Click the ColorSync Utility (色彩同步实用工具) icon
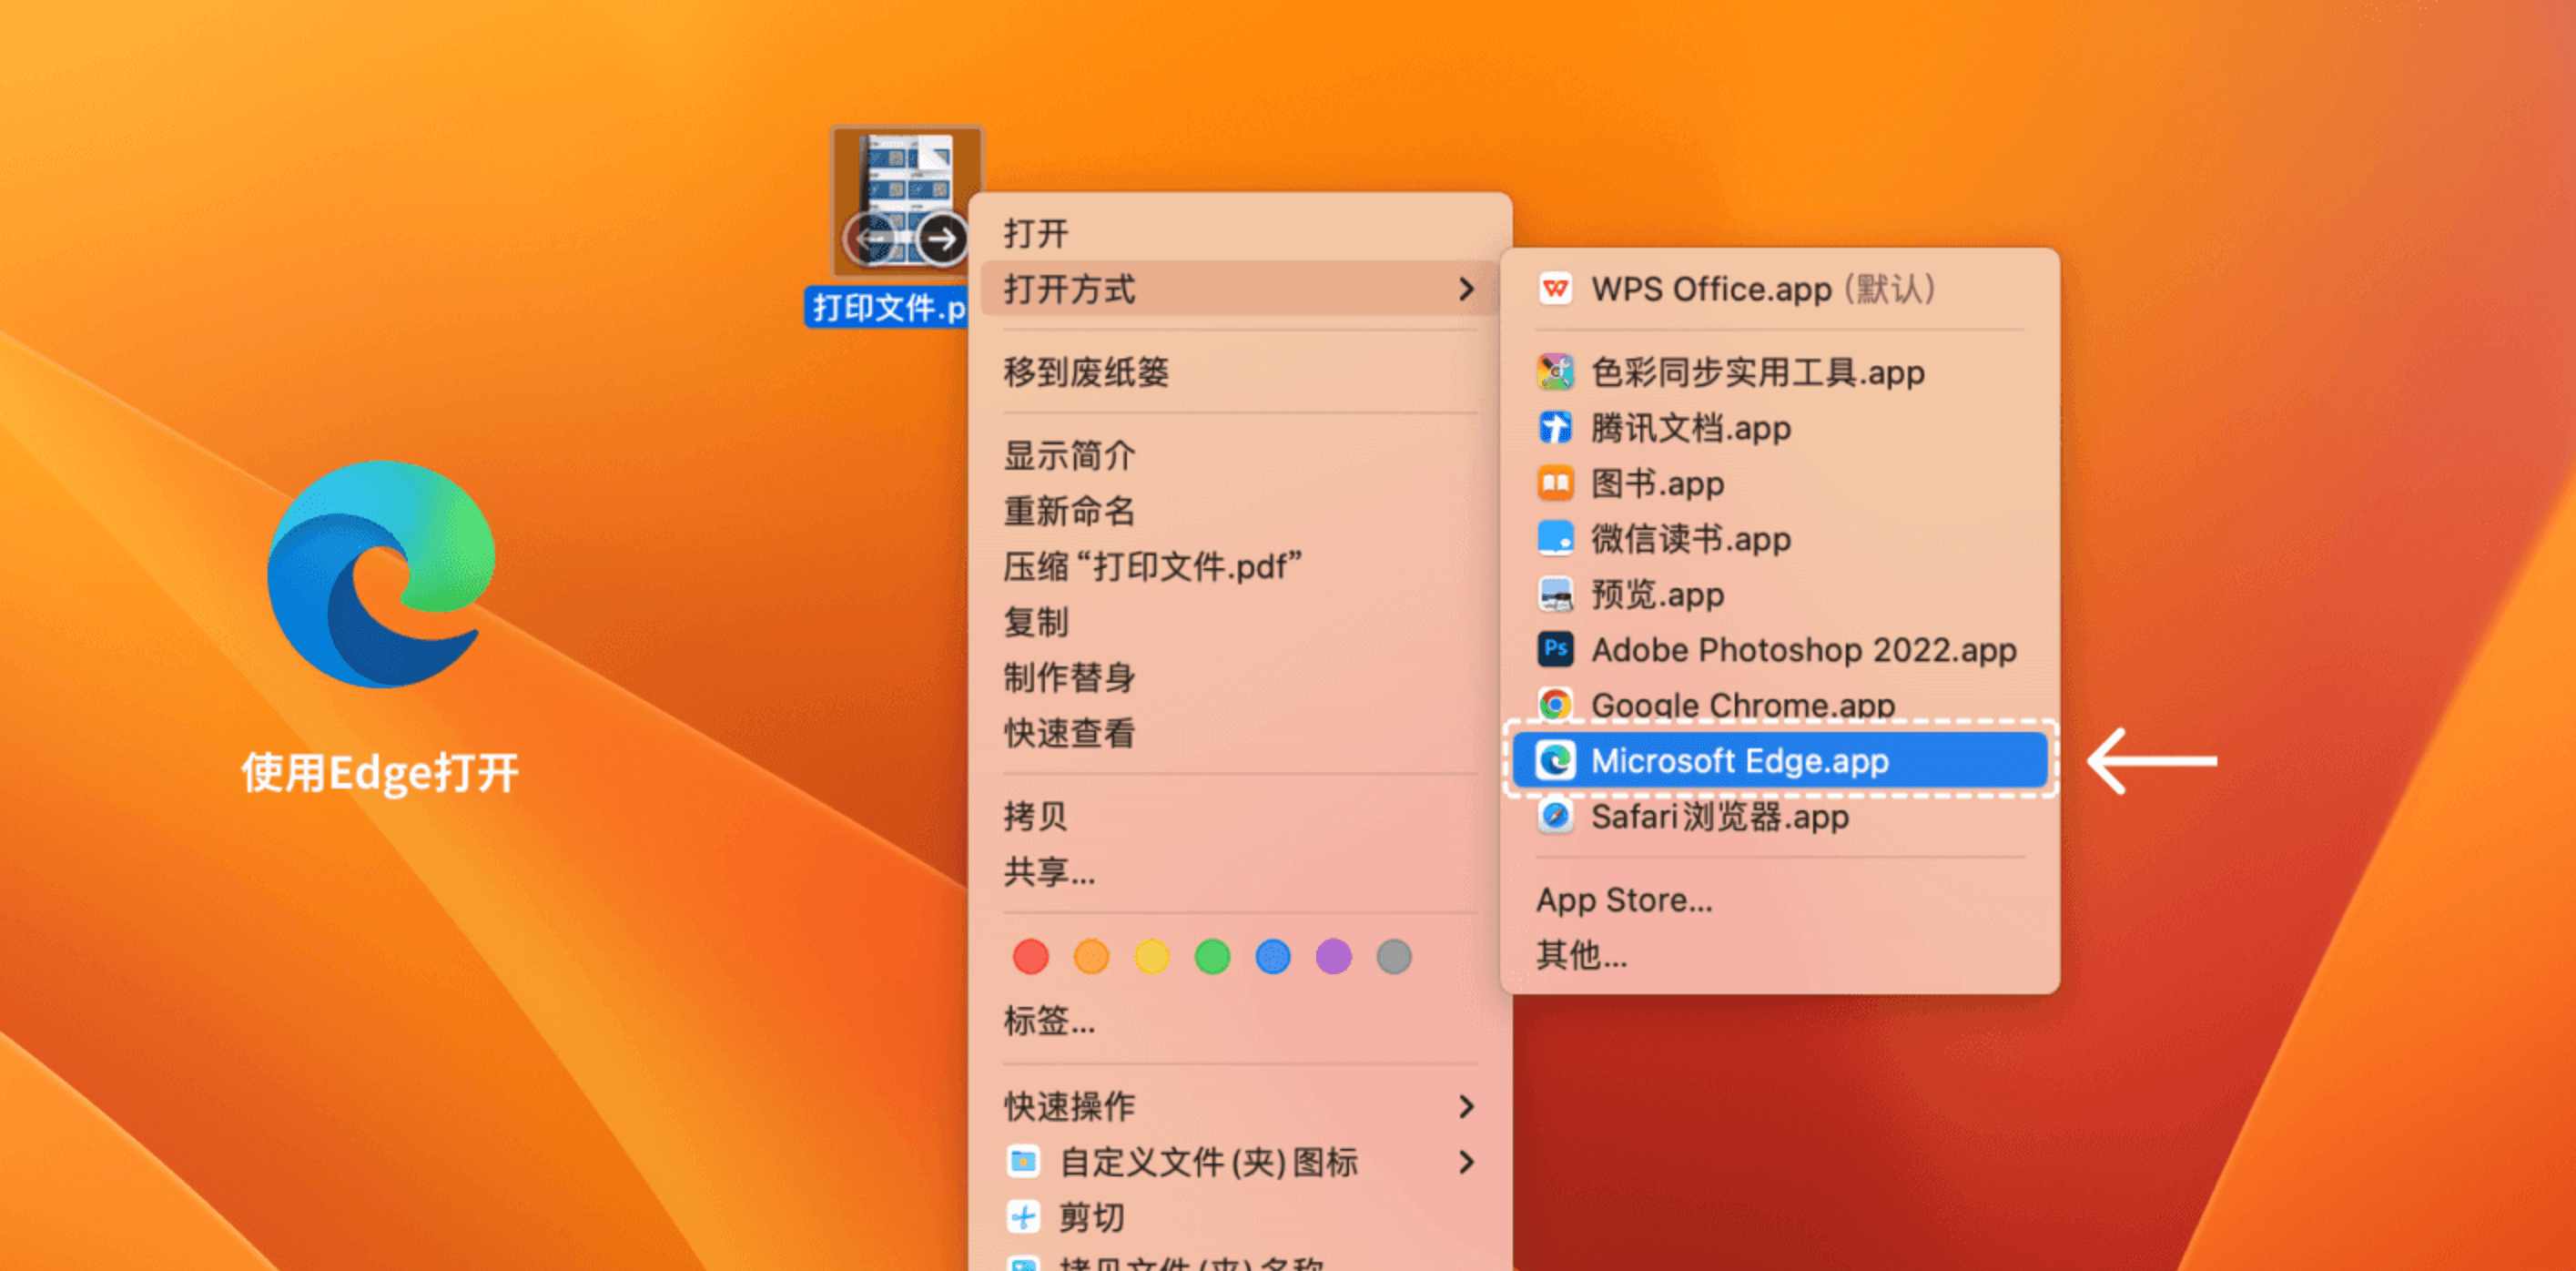Viewport: 2576px width, 1271px height. 1554,372
